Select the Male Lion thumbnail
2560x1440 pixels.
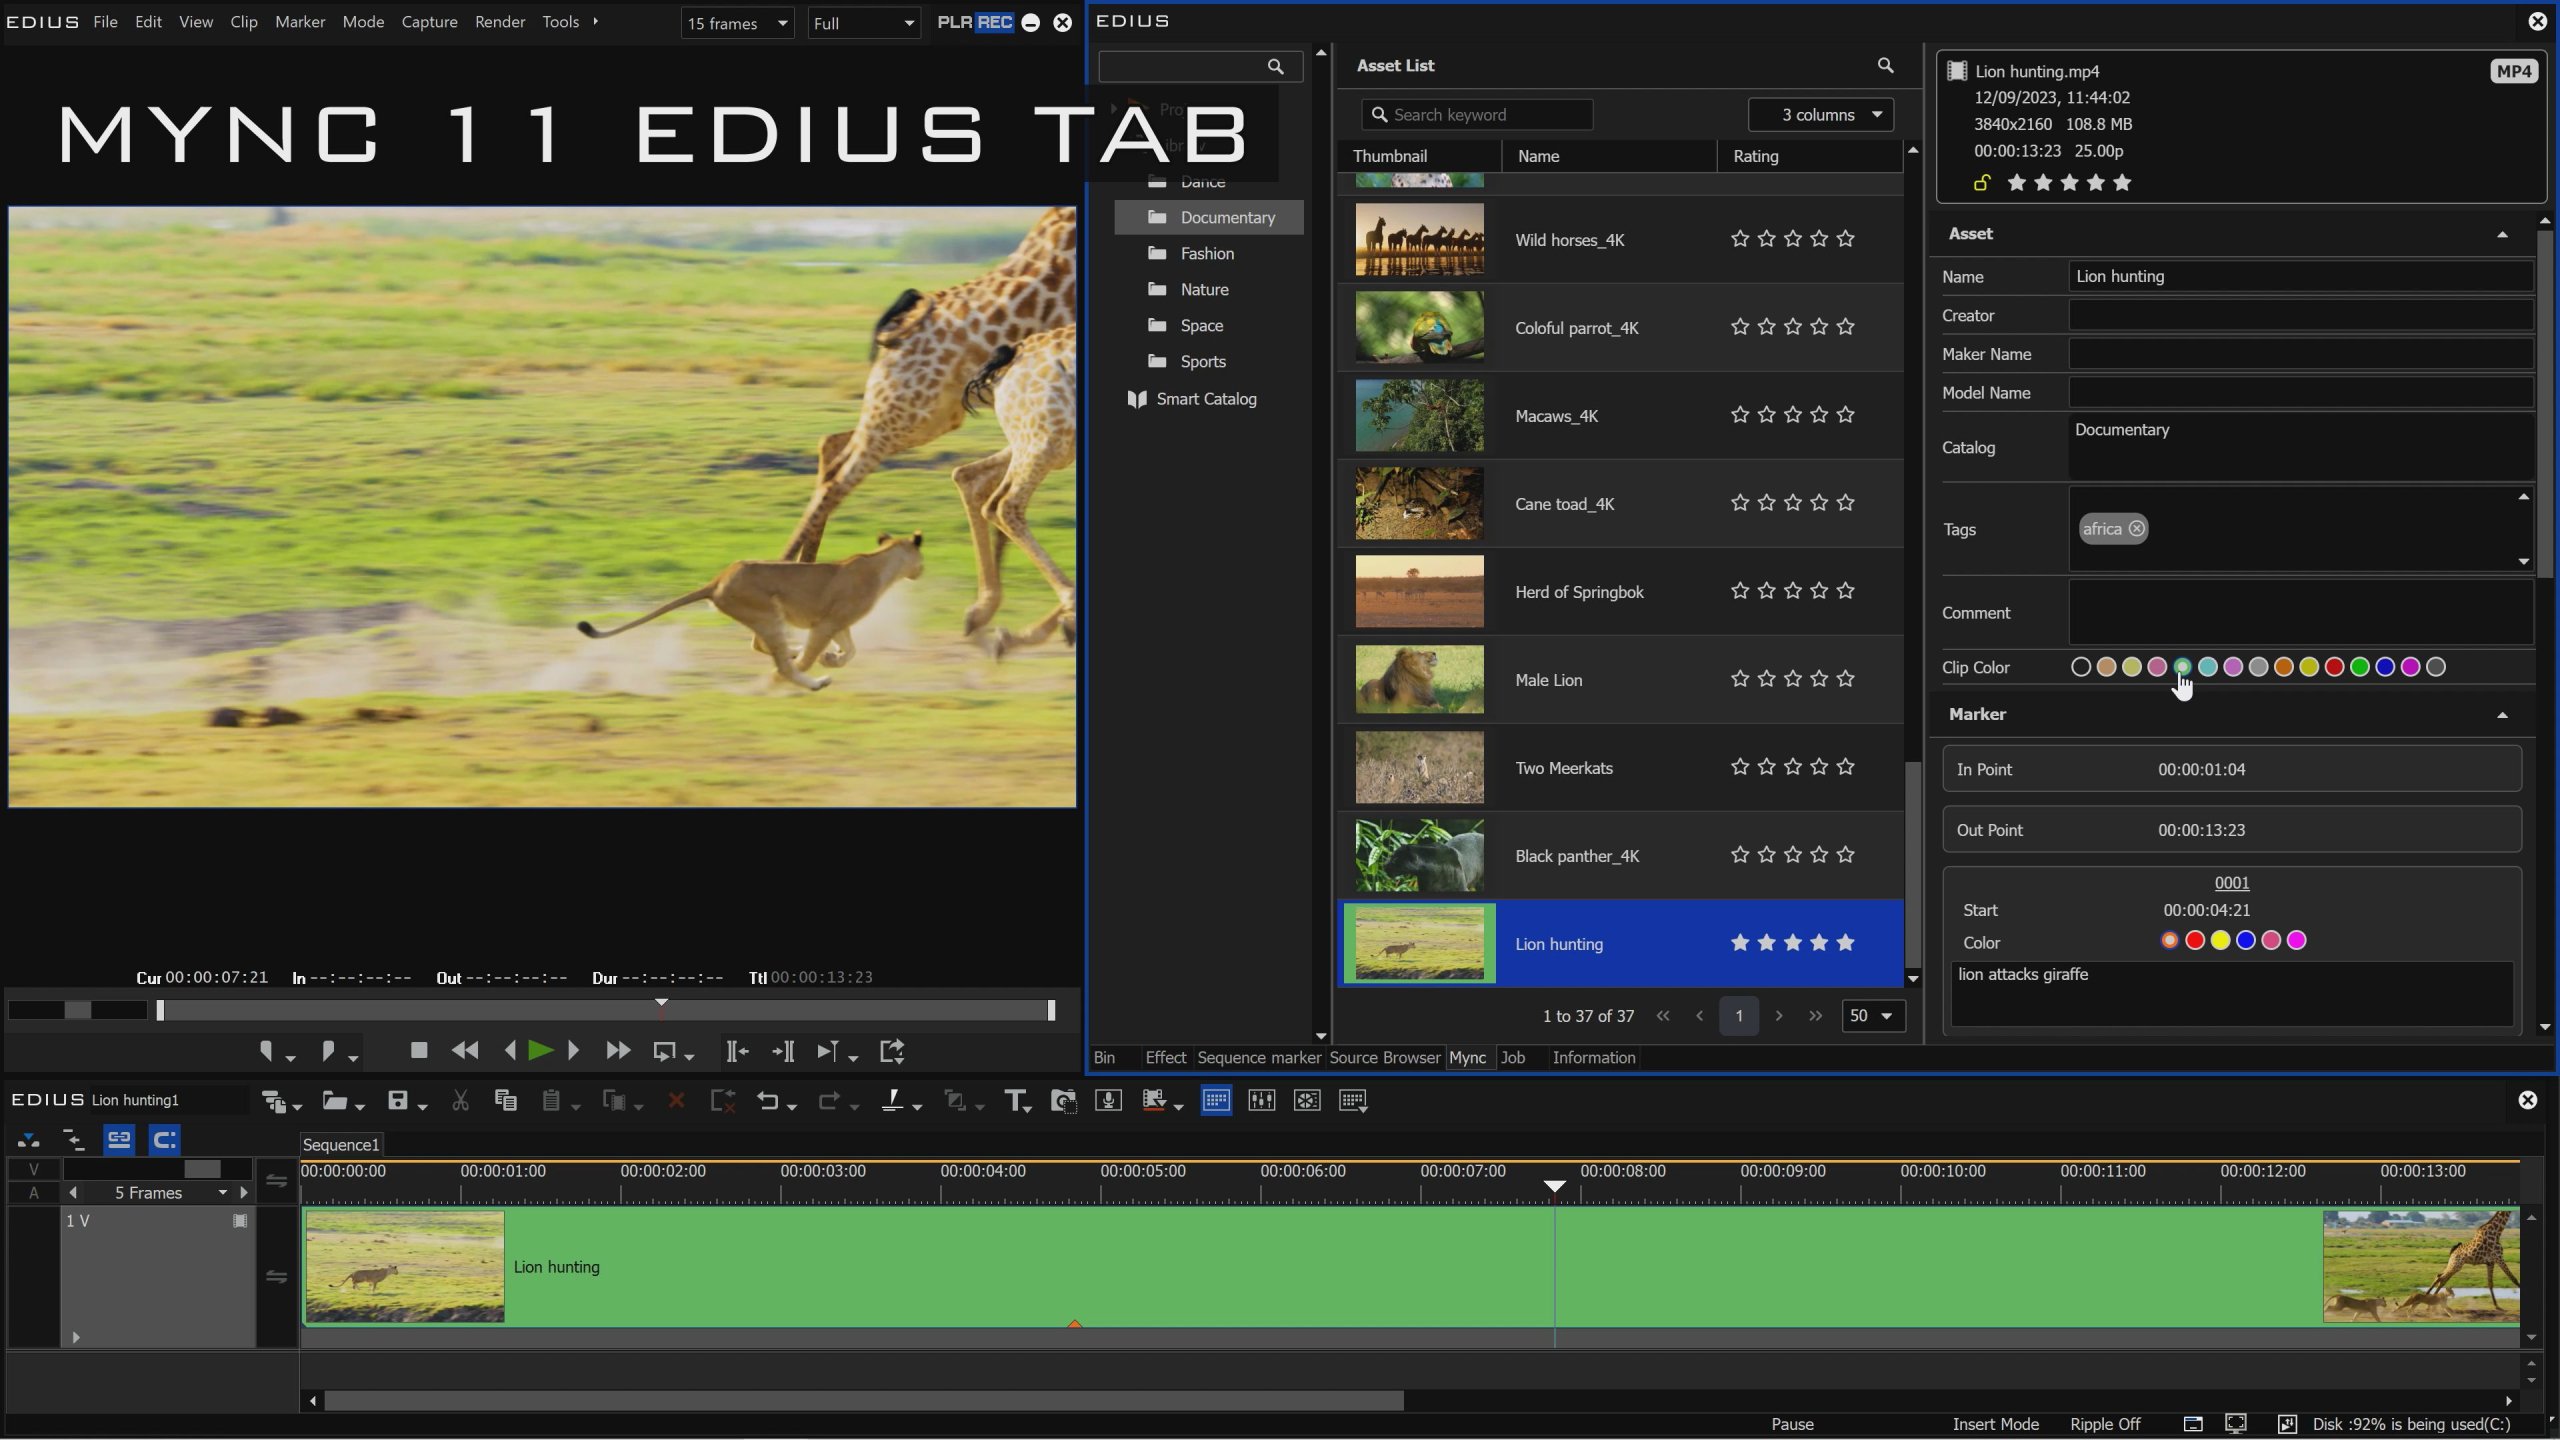1419,680
